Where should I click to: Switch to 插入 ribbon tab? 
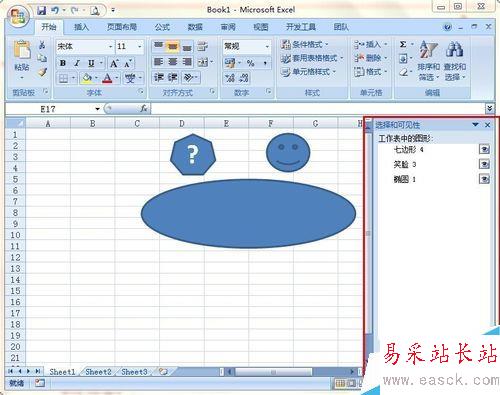click(81, 27)
